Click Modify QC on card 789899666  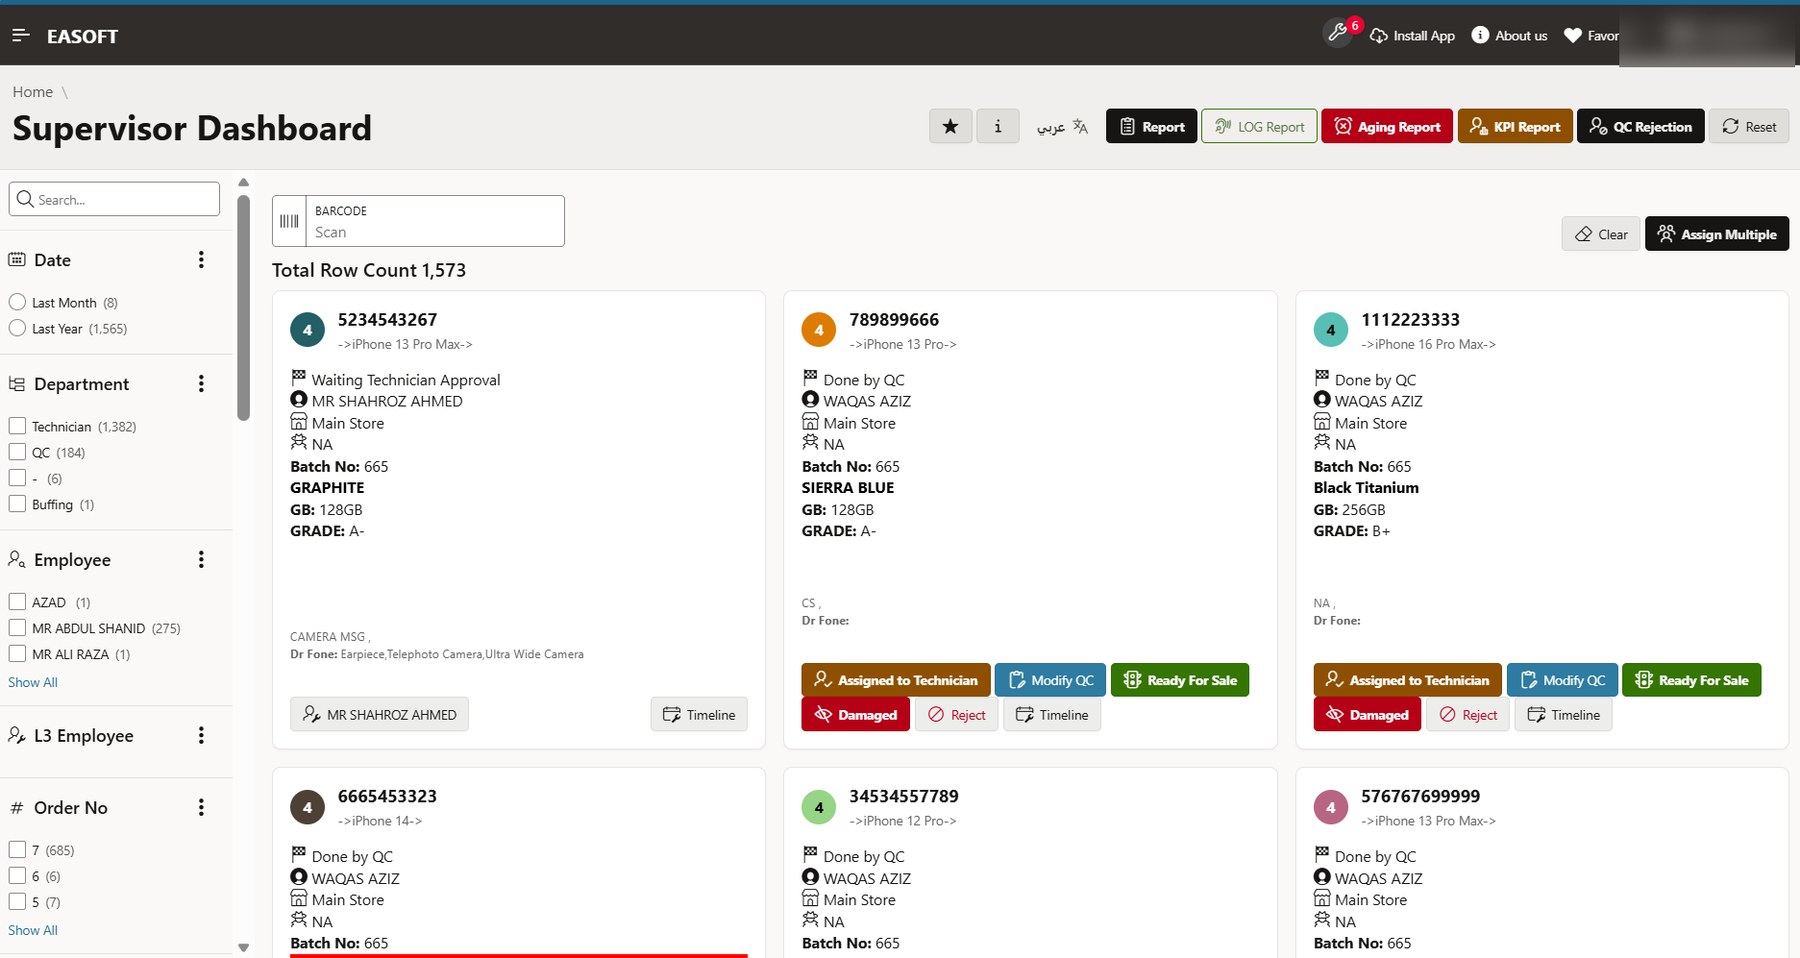pos(1051,680)
